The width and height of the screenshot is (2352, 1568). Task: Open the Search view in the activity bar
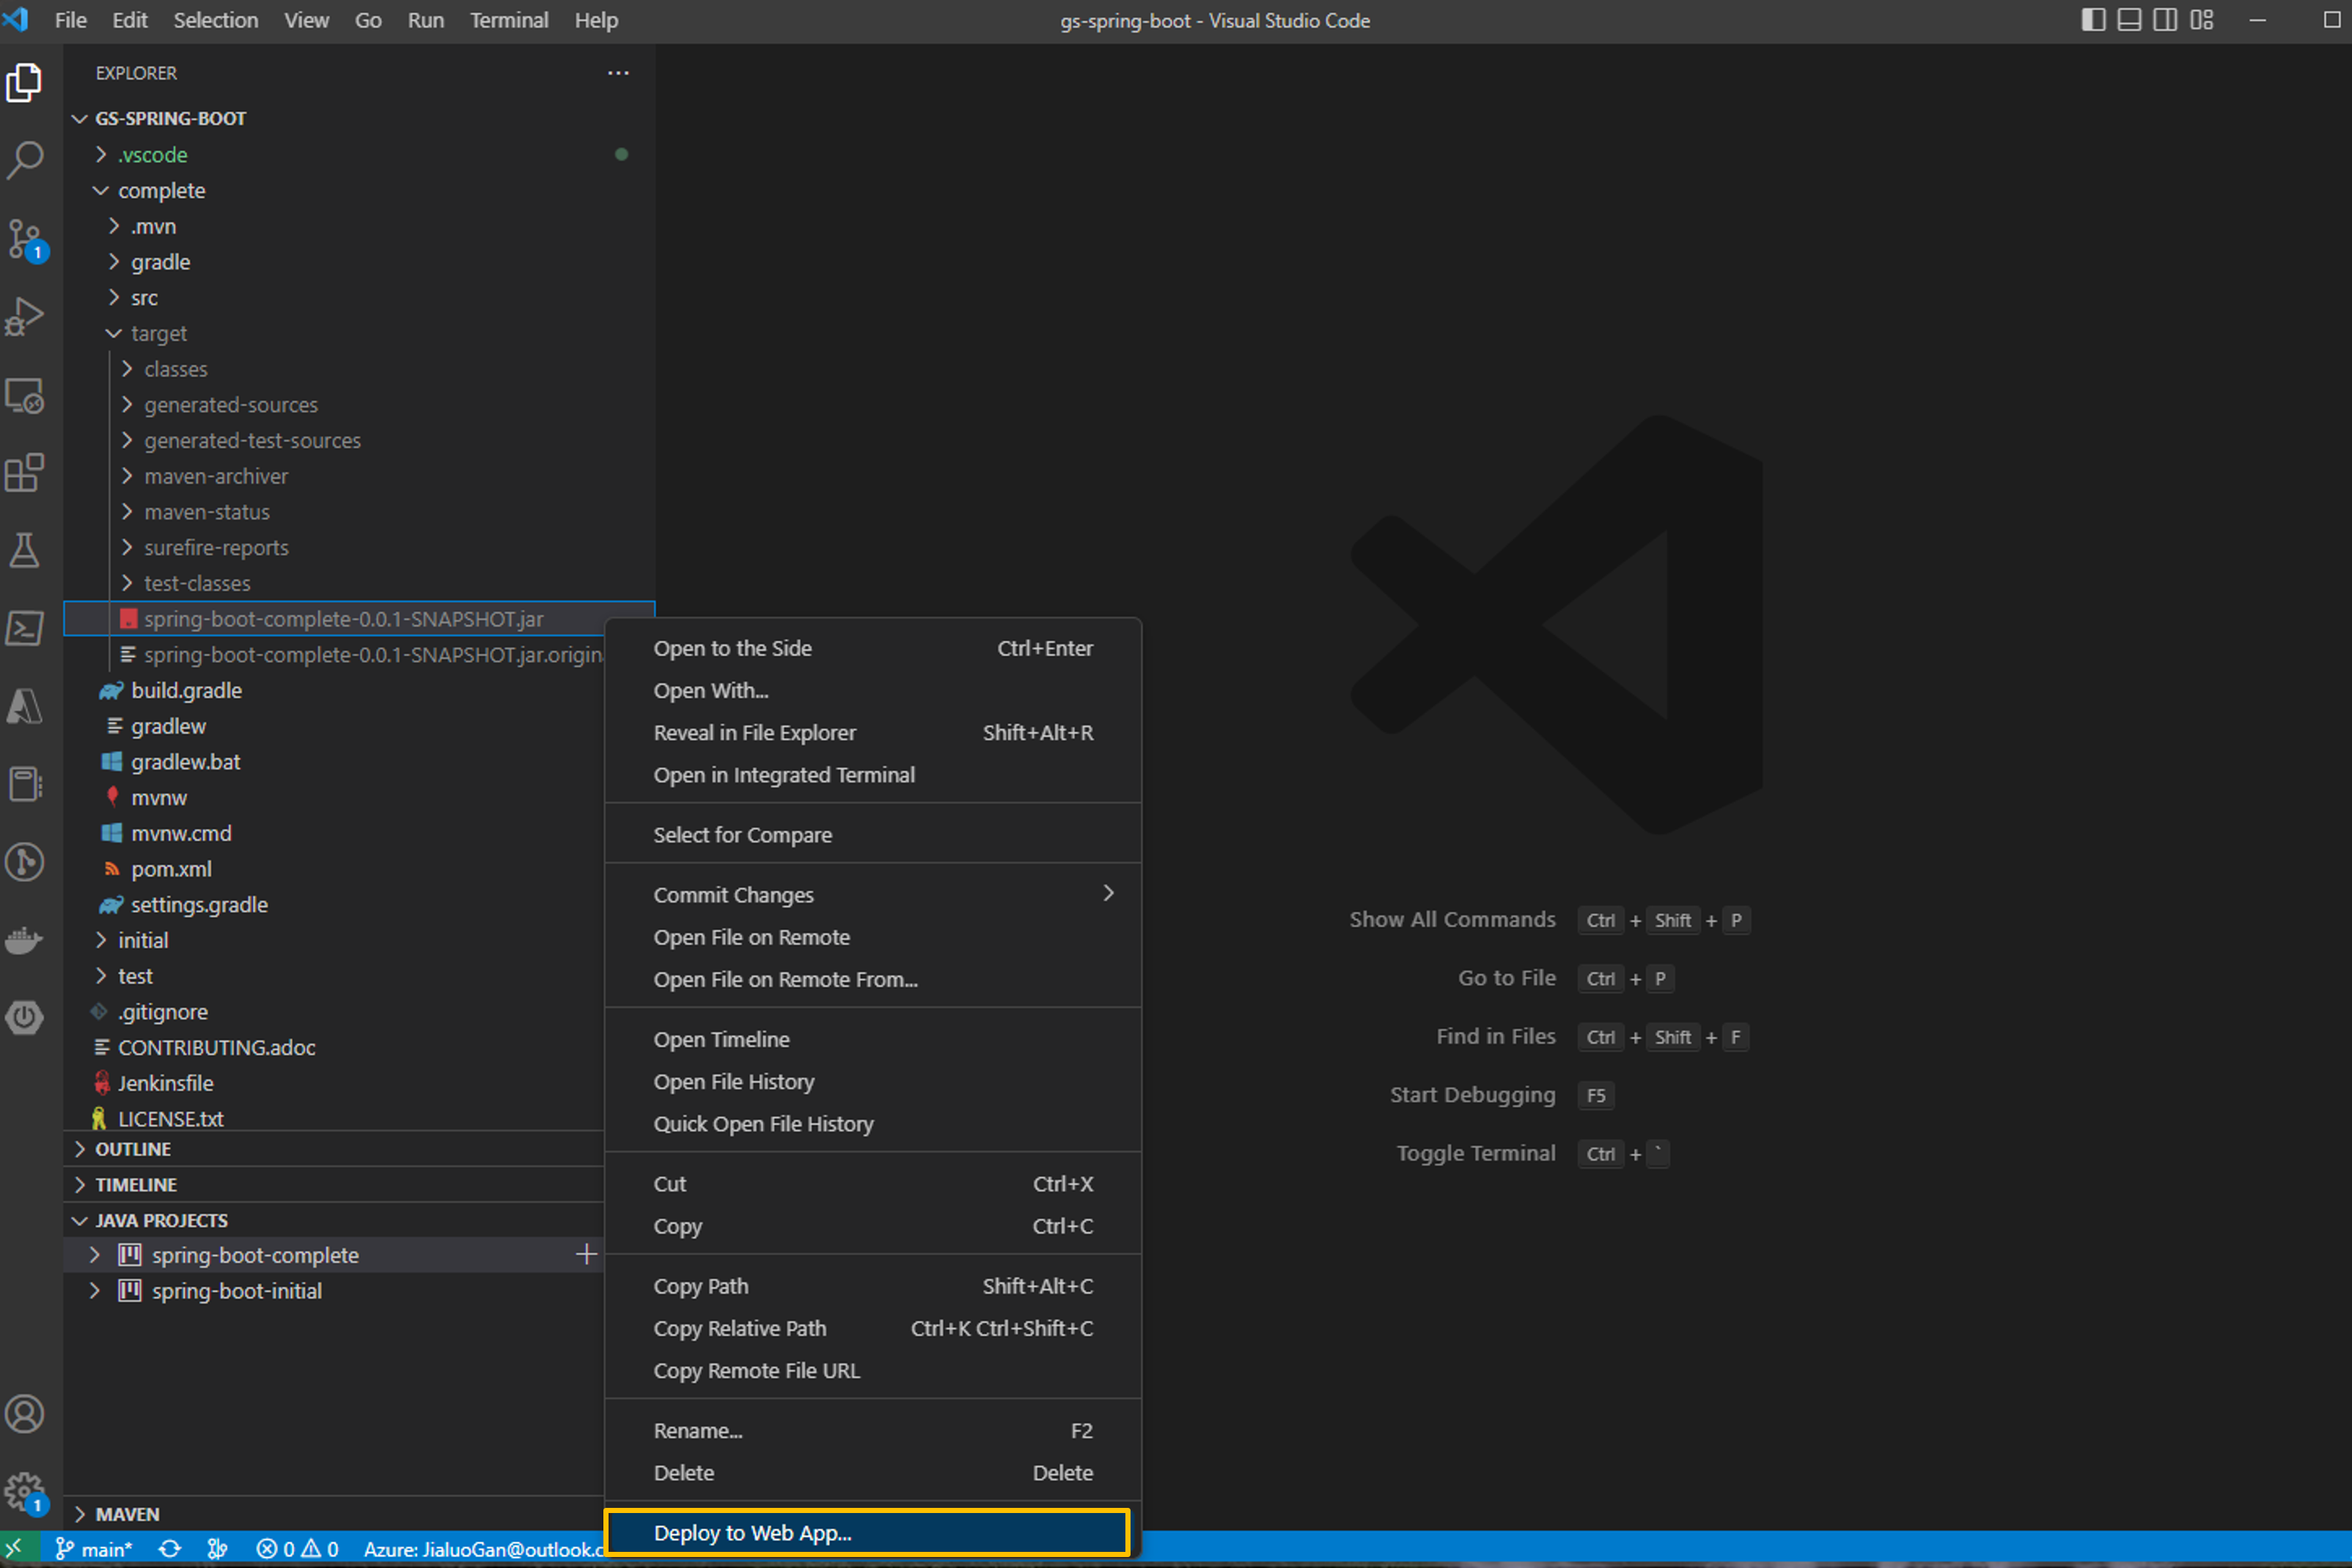click(25, 160)
